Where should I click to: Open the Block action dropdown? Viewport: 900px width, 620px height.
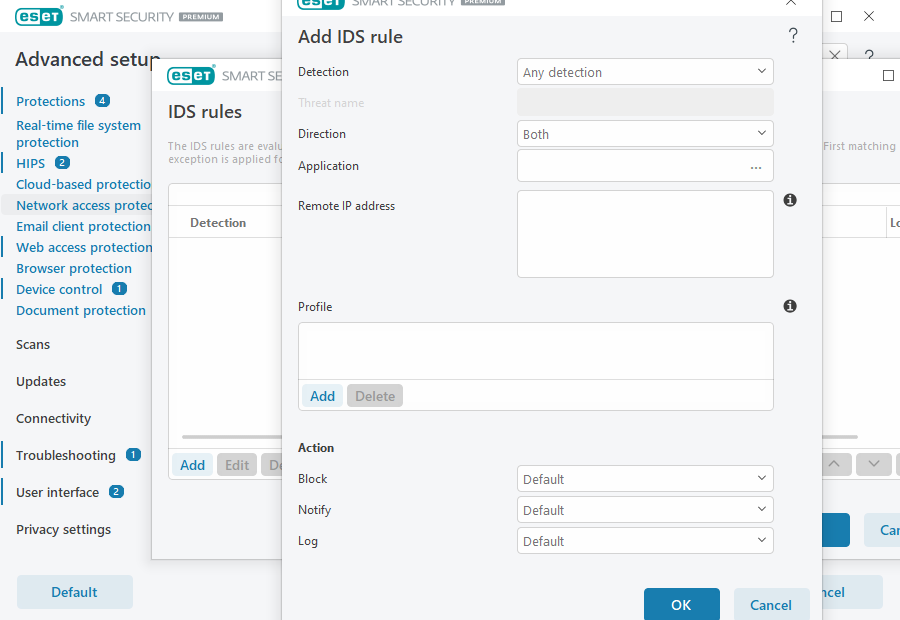(x=644, y=478)
